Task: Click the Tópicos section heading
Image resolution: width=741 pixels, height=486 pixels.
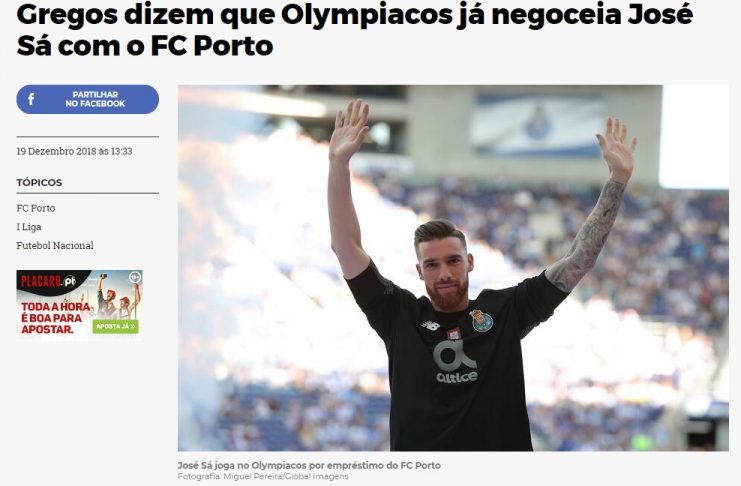Action: point(39,182)
